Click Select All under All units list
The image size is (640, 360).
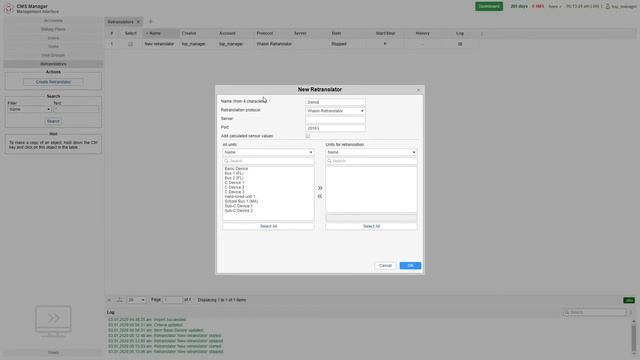[x=268, y=226]
